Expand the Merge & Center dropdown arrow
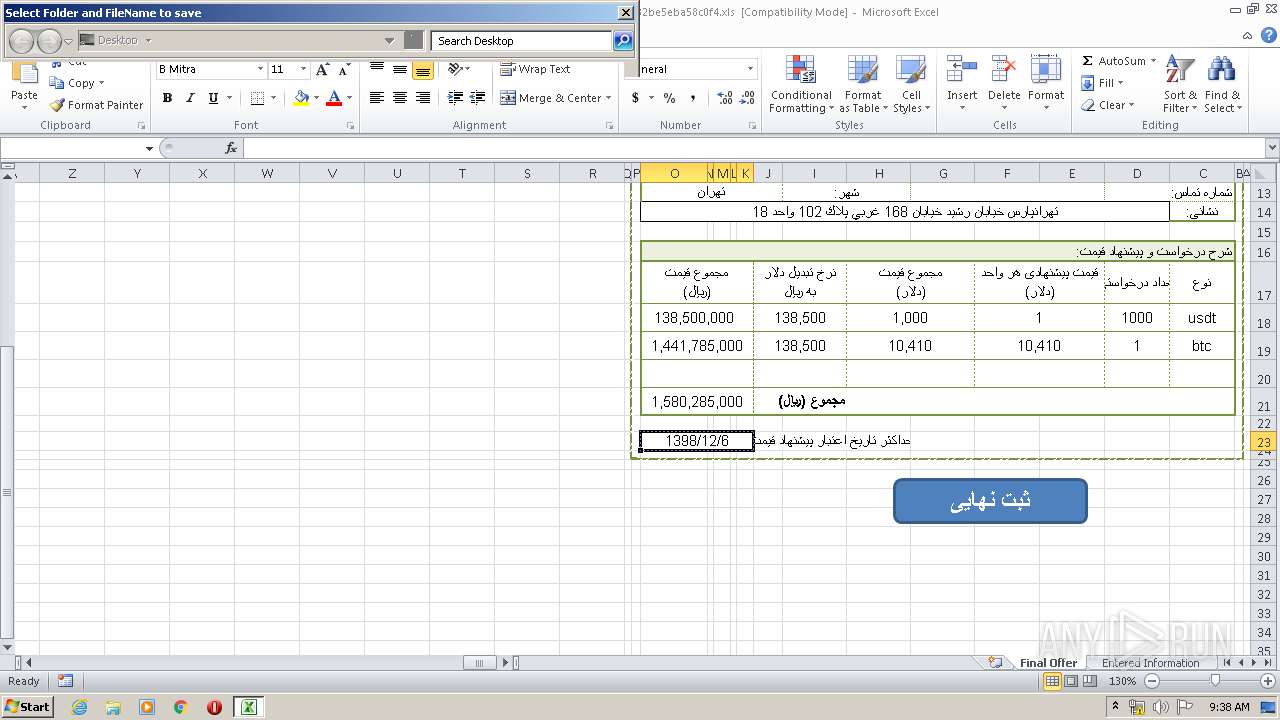Screen dimensions: 1280x720 point(609,98)
